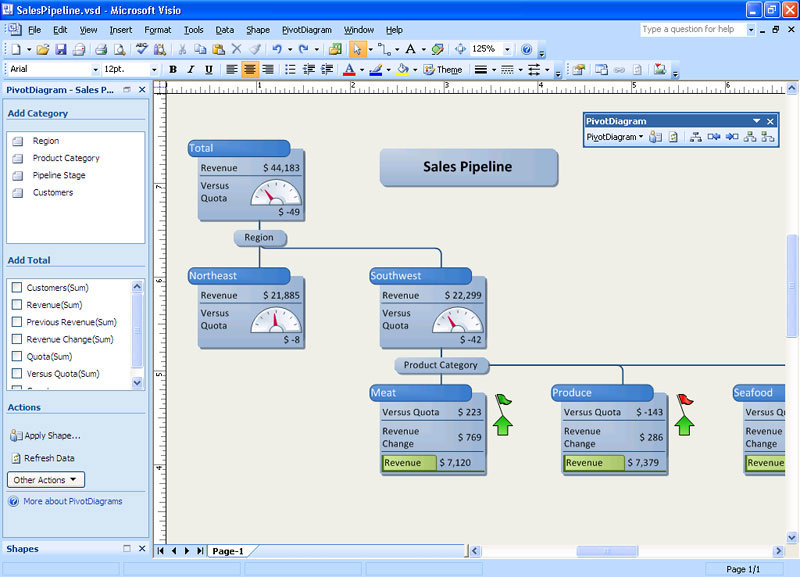Viewport: 800px width, 577px height.
Task: Toggle Bold text formatting
Action: [x=173, y=70]
